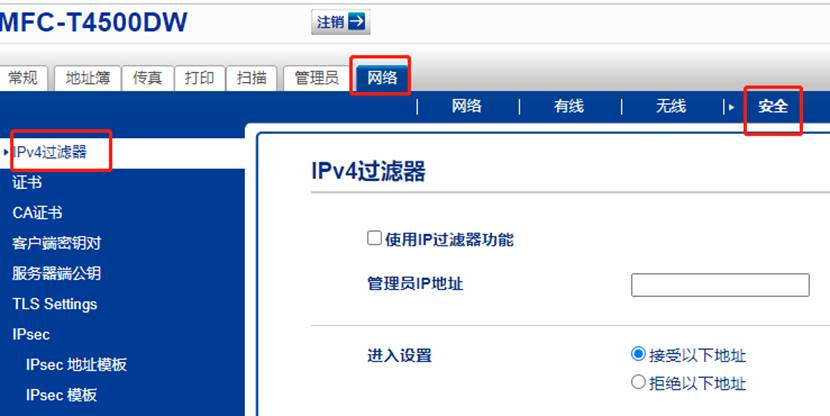Open the 常规 tab
Image resolution: width=830 pixels, height=416 pixels.
click(x=24, y=78)
